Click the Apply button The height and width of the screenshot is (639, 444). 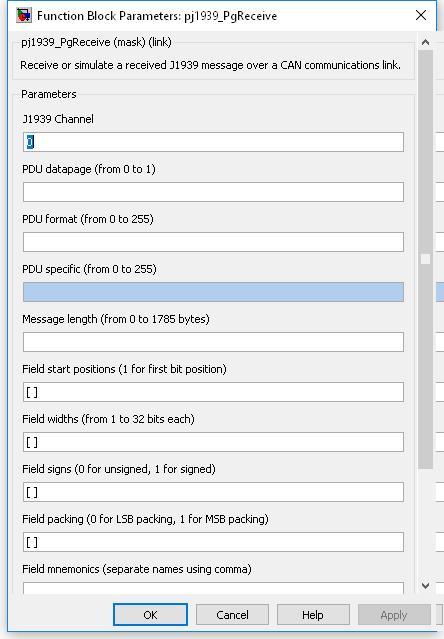pyautogui.click(x=394, y=615)
